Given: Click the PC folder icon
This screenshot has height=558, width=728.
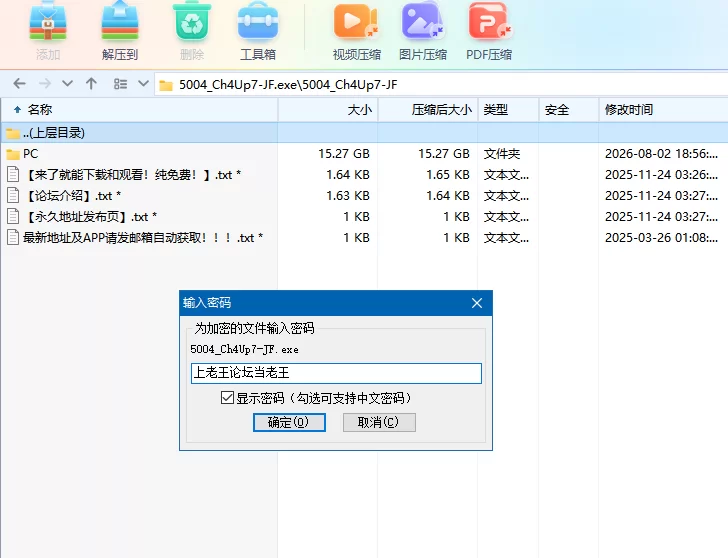Looking at the screenshot, I should tap(13, 154).
